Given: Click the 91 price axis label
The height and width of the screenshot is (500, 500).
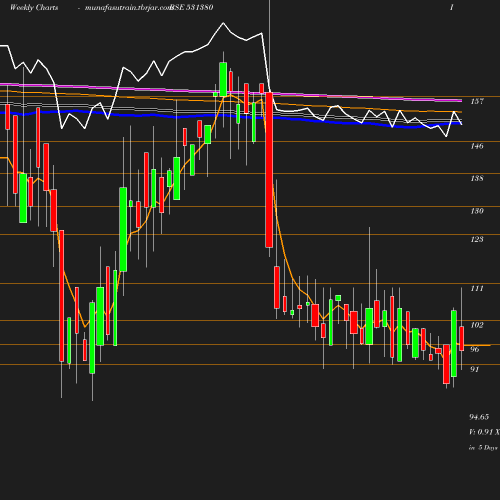Looking at the screenshot, I should [x=474, y=369].
